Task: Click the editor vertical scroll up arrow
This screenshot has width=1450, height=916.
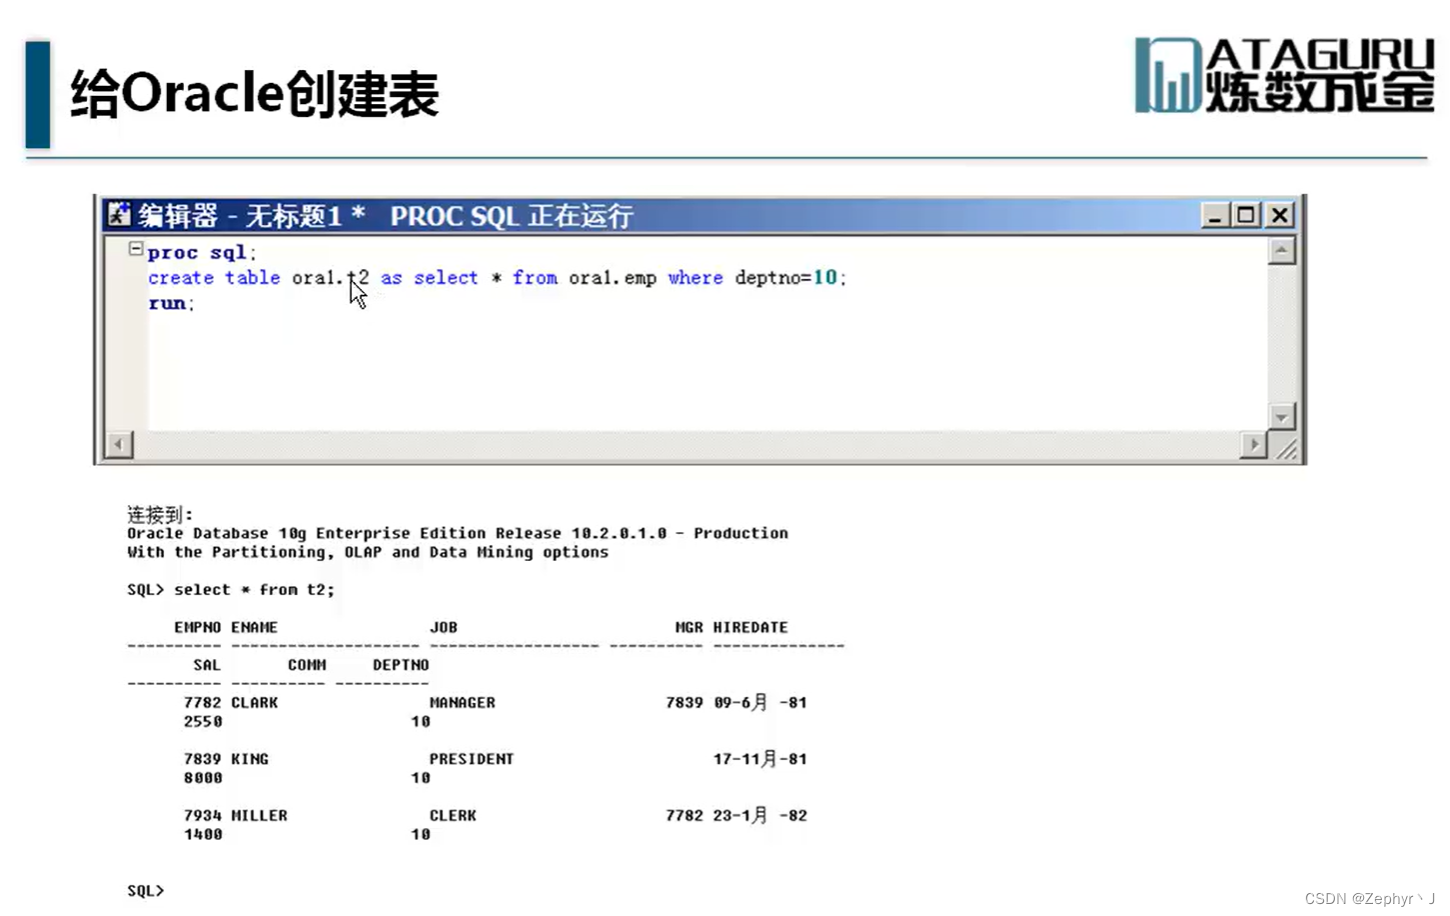Action: pos(1281,250)
